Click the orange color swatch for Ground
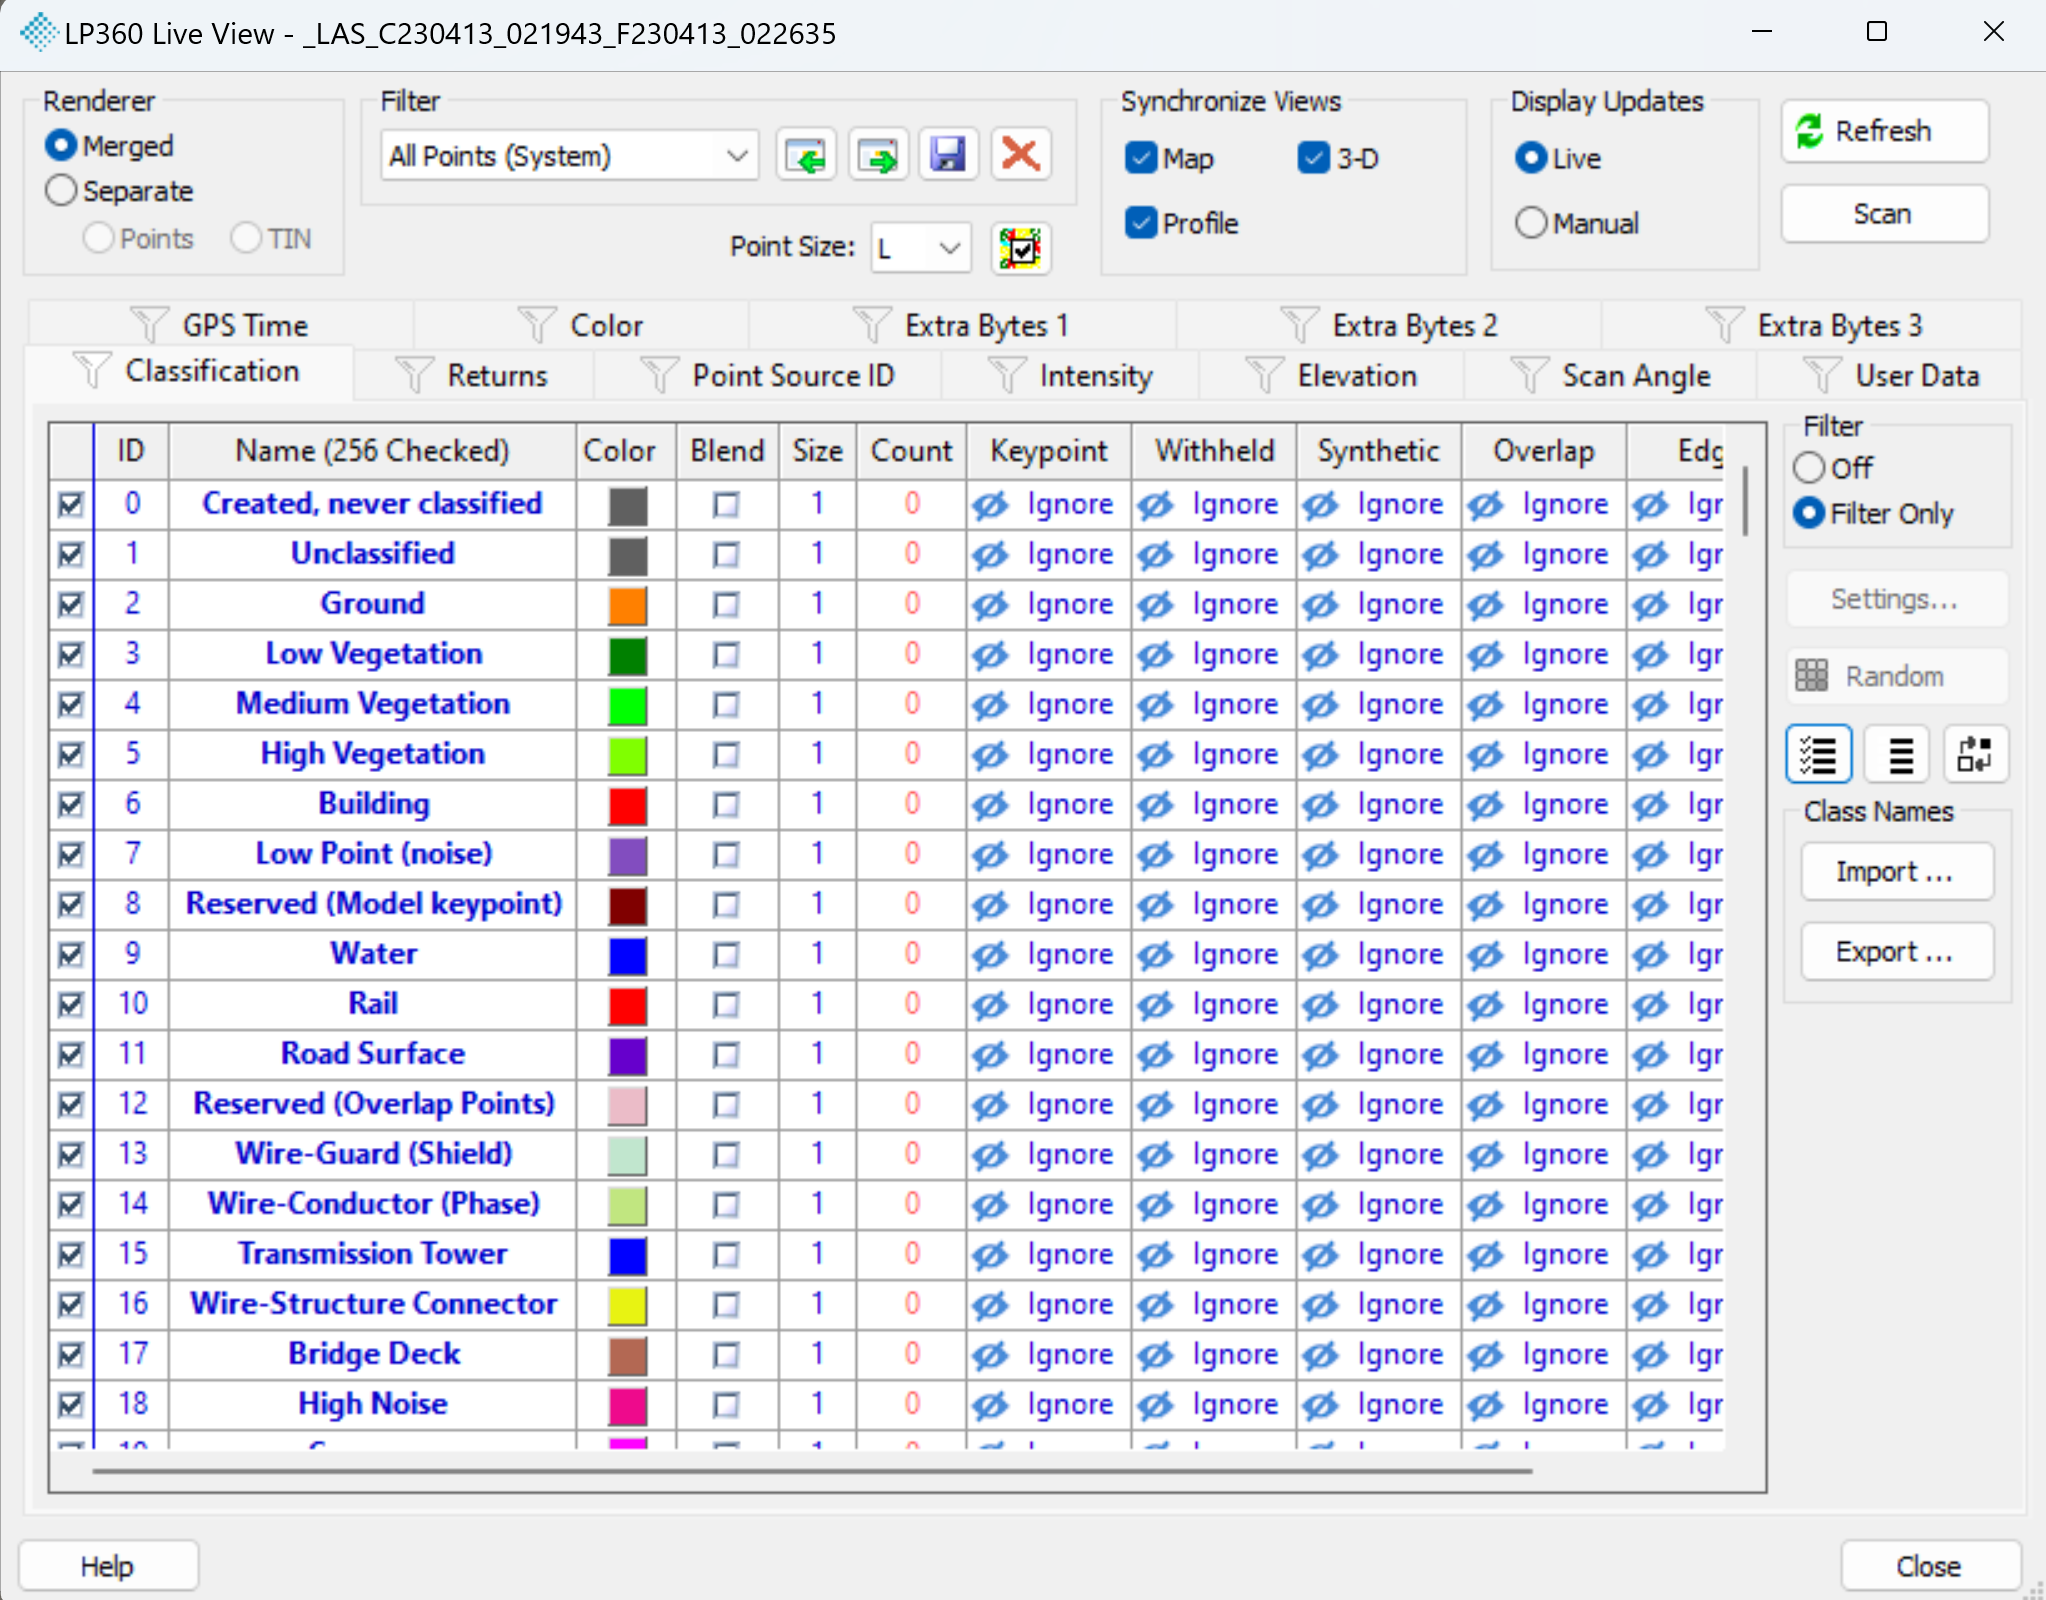 click(627, 605)
